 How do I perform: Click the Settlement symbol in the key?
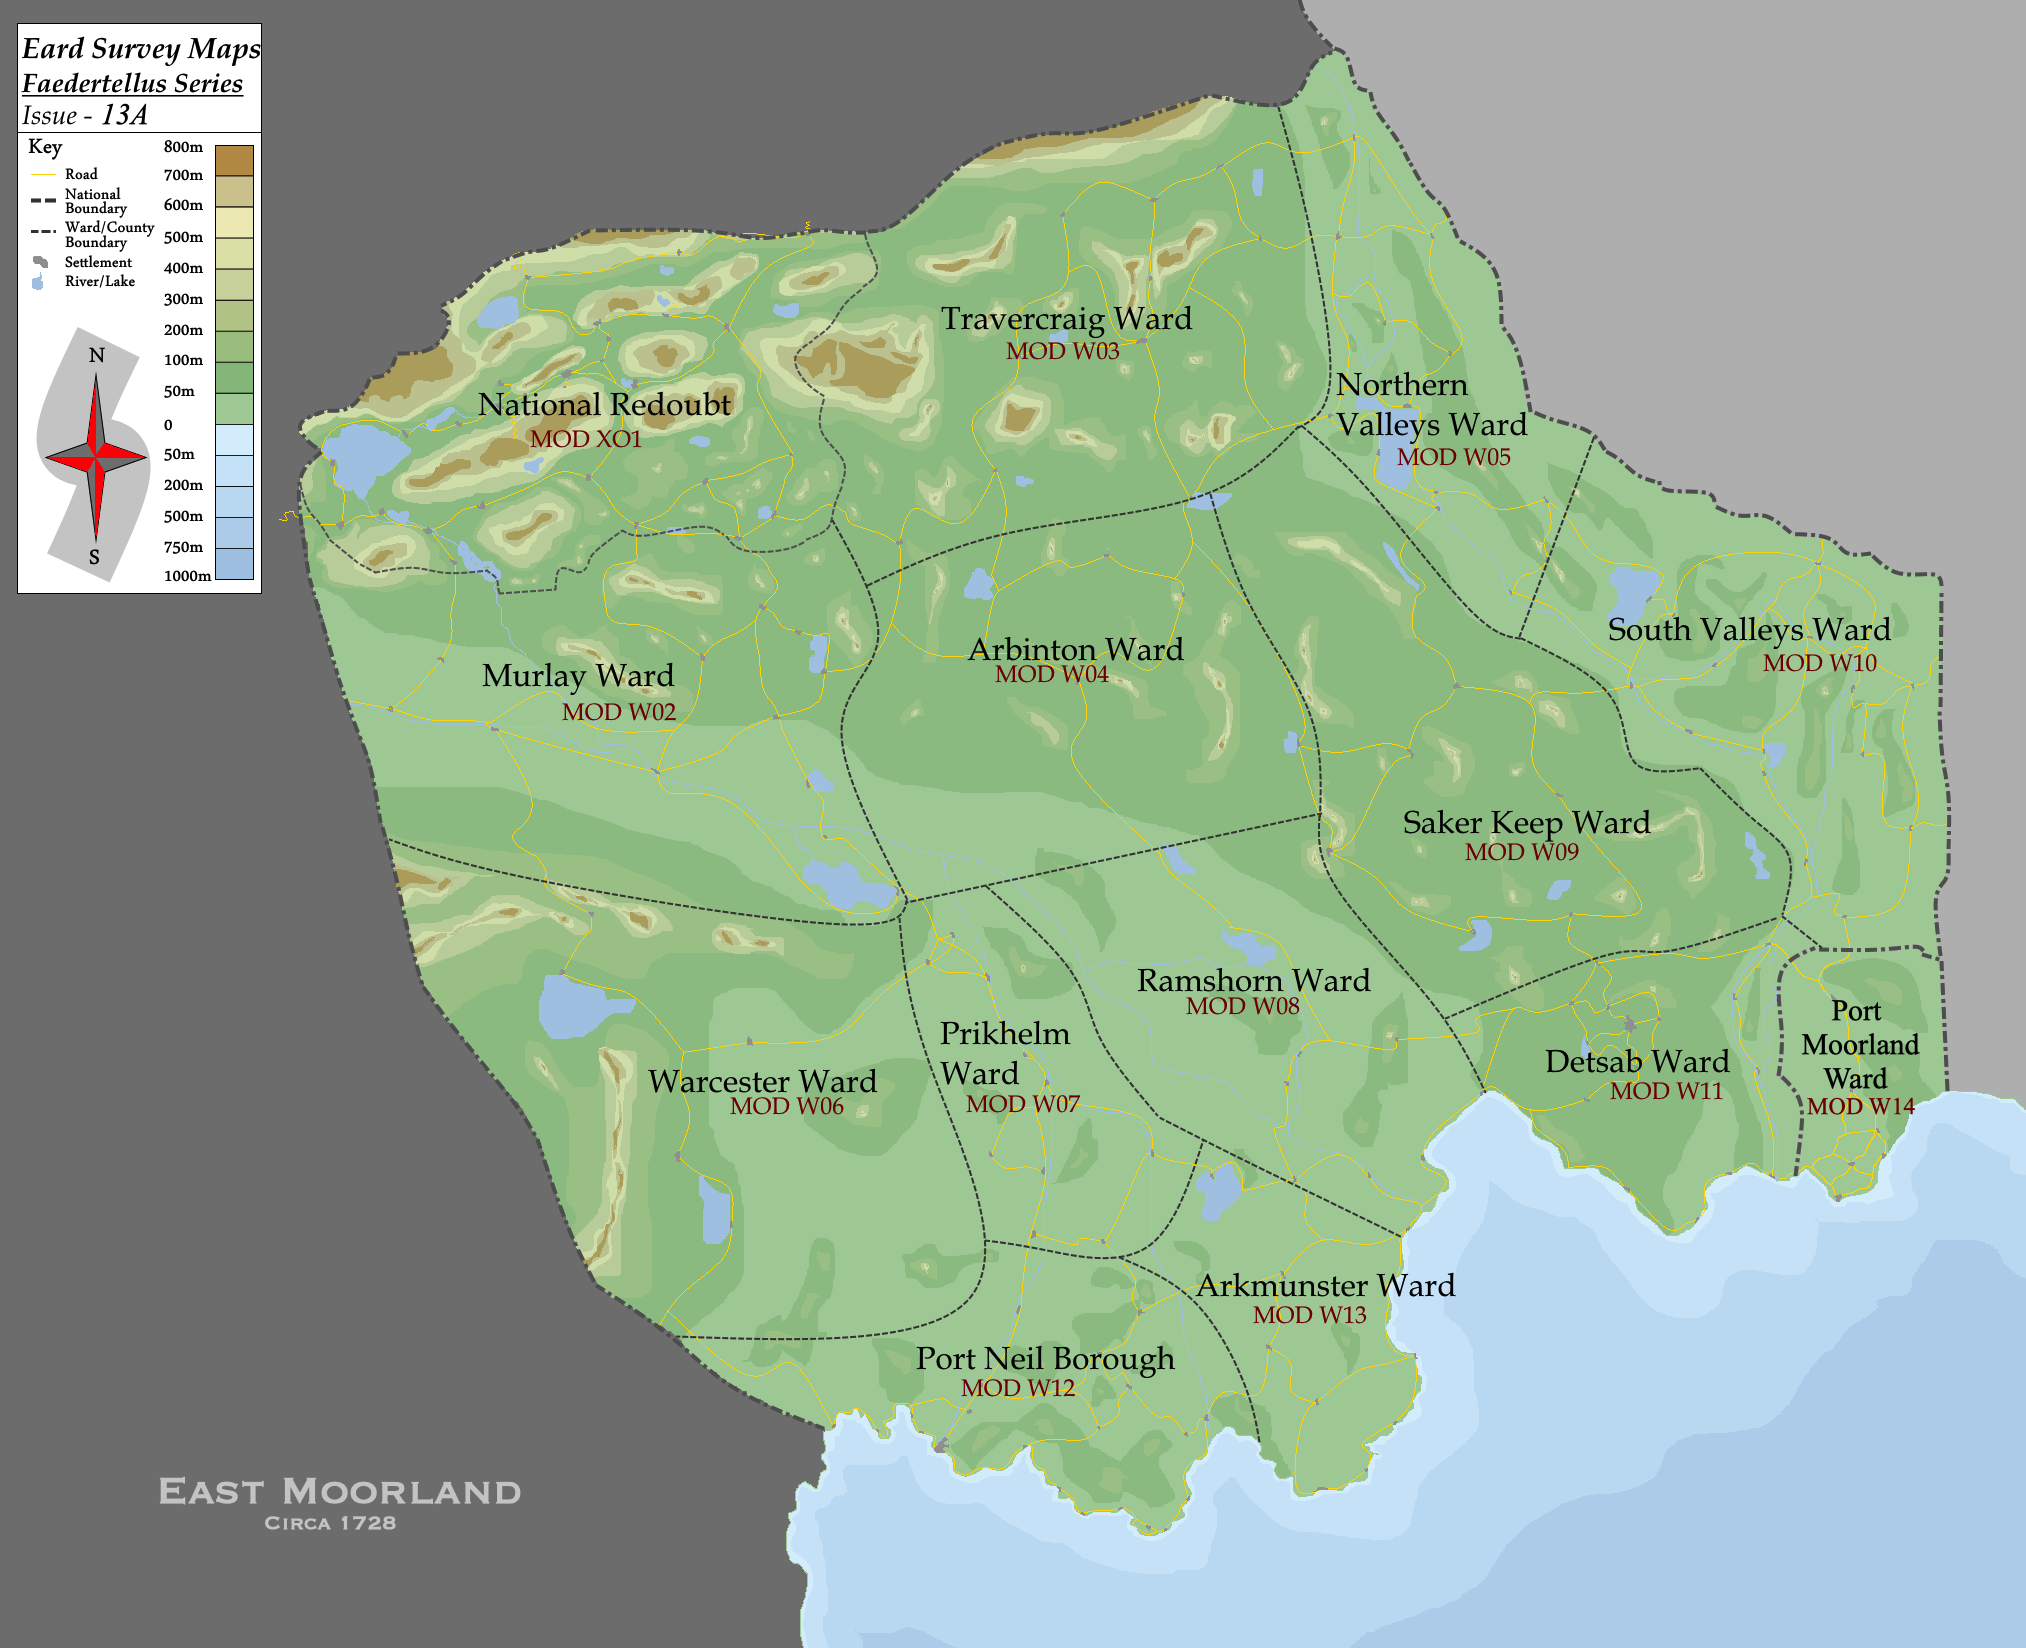(41, 262)
